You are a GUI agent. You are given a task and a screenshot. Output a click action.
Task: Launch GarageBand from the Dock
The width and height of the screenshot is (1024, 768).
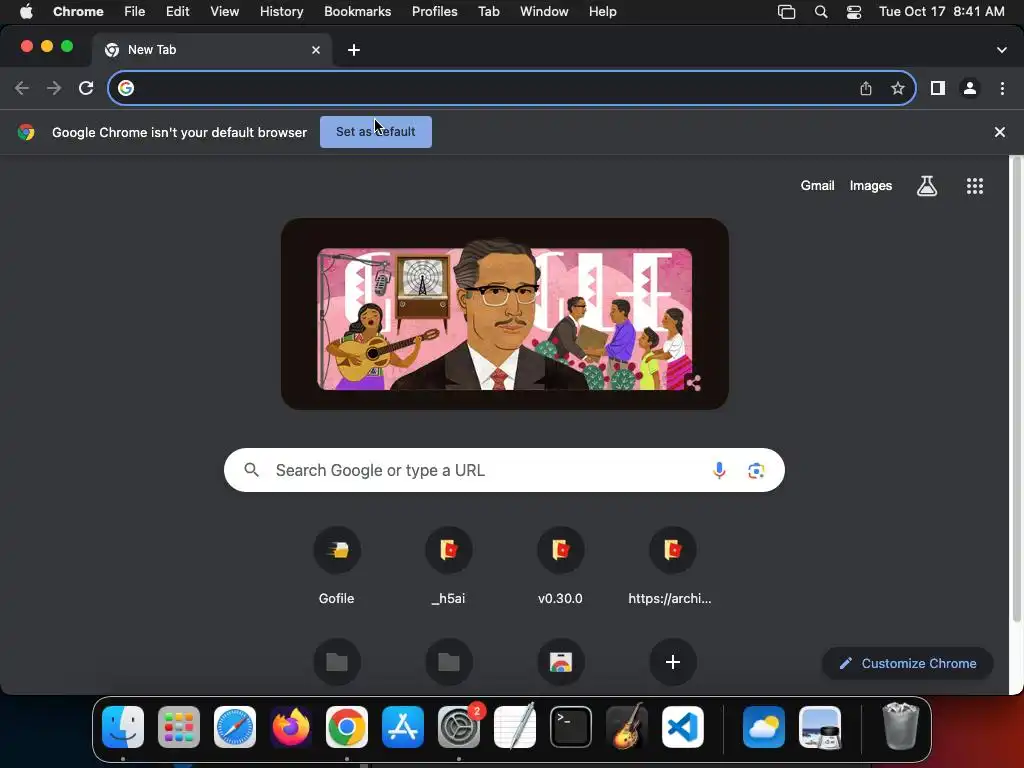627,726
